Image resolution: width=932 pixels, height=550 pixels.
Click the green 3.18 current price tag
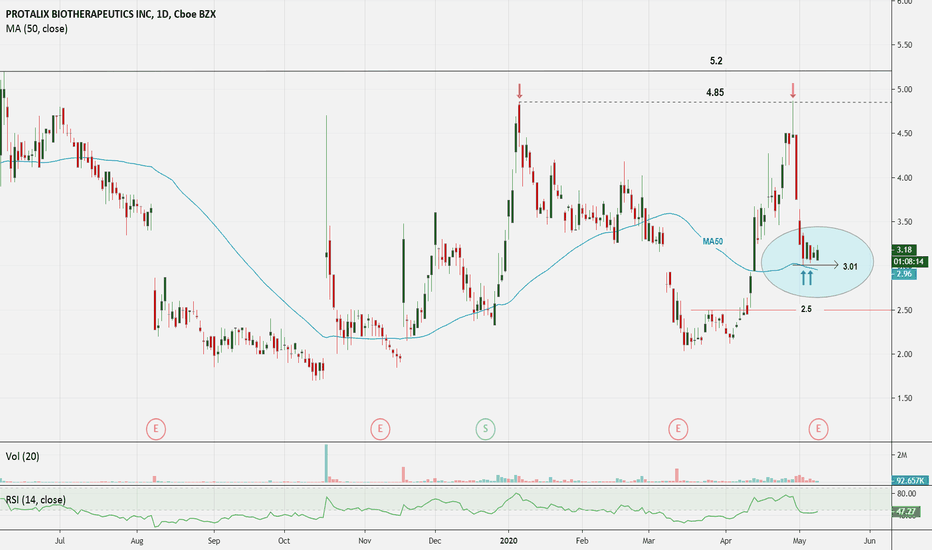(904, 250)
